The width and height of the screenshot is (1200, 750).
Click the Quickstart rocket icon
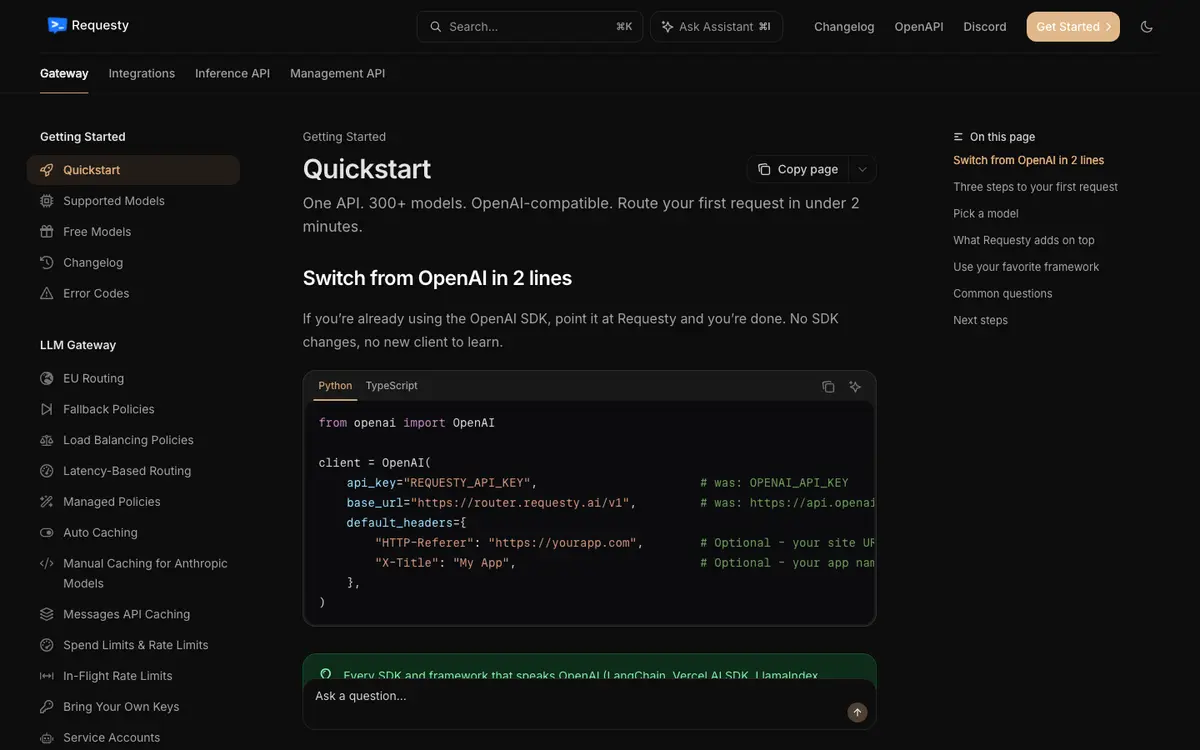pos(47,170)
